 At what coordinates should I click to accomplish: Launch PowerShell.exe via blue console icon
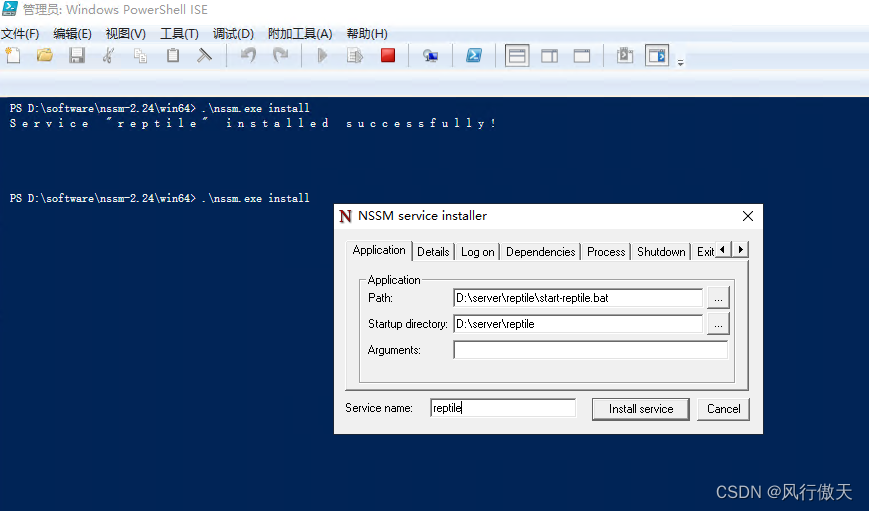[x=474, y=55]
